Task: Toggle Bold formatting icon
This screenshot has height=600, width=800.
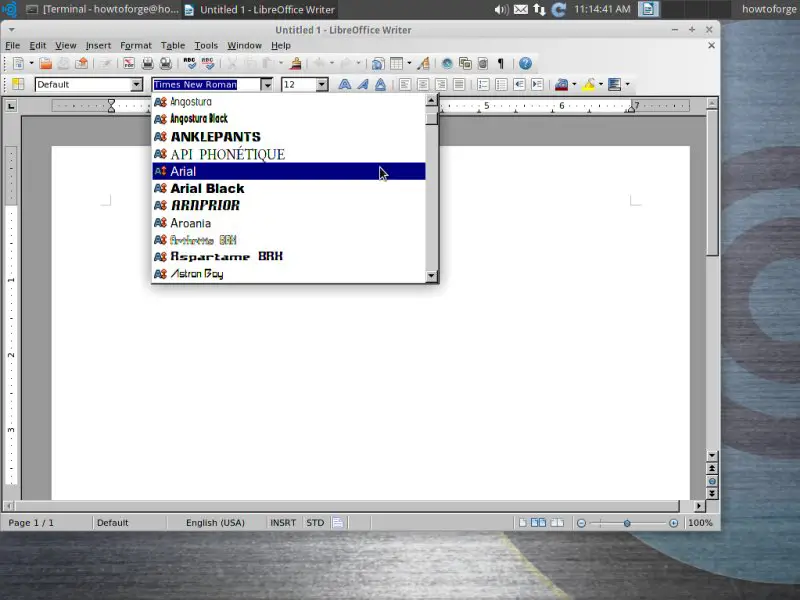Action: click(344, 84)
